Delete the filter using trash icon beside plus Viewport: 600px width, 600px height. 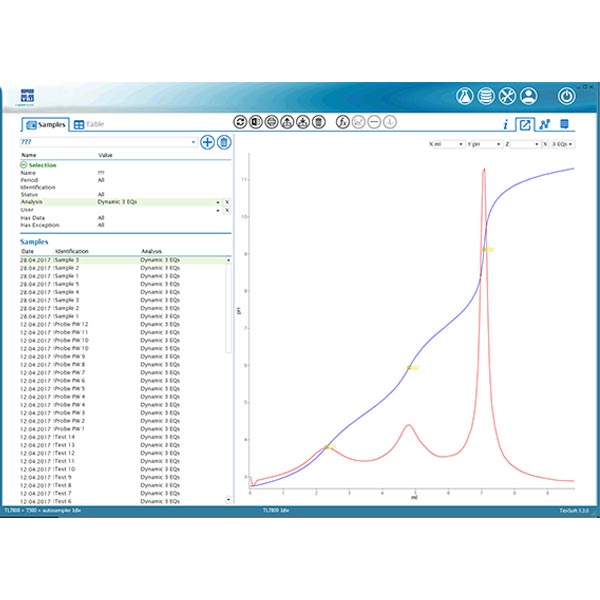224,142
